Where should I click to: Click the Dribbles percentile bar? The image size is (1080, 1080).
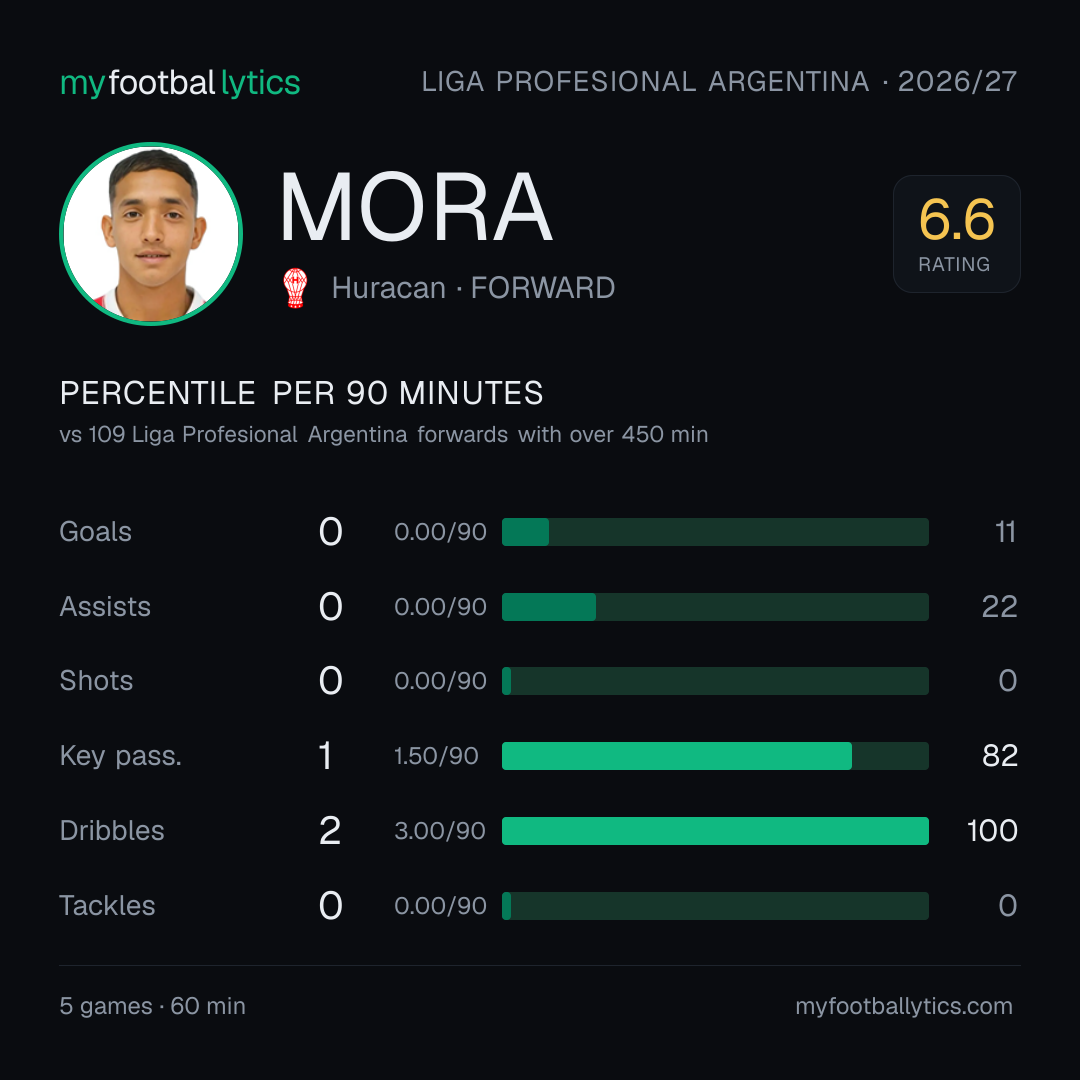[715, 831]
